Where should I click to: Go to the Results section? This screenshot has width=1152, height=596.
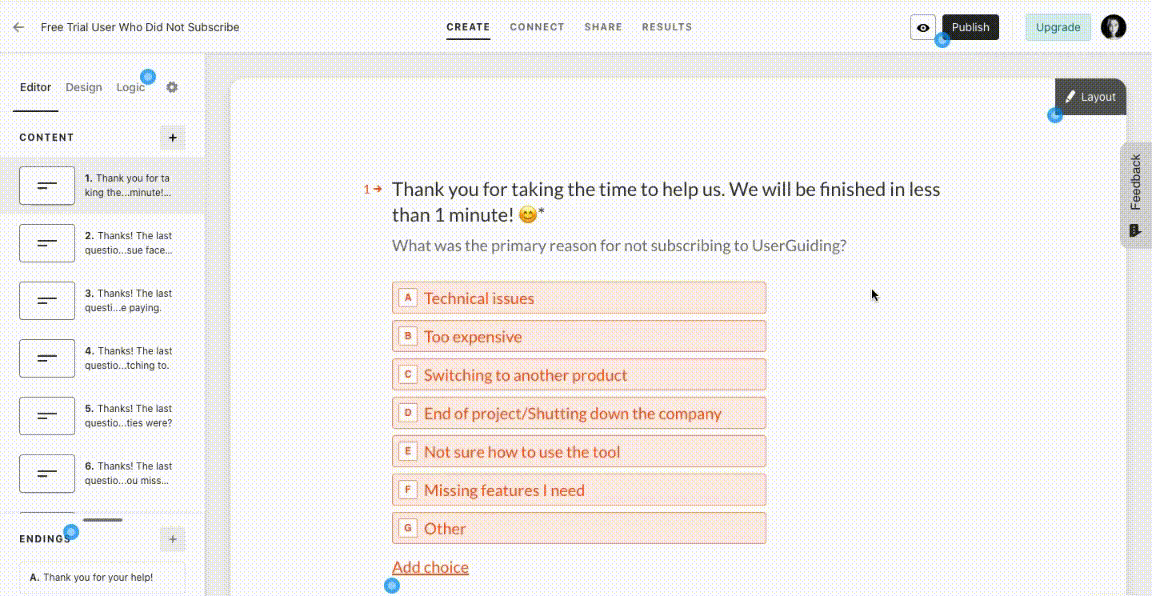coord(667,27)
